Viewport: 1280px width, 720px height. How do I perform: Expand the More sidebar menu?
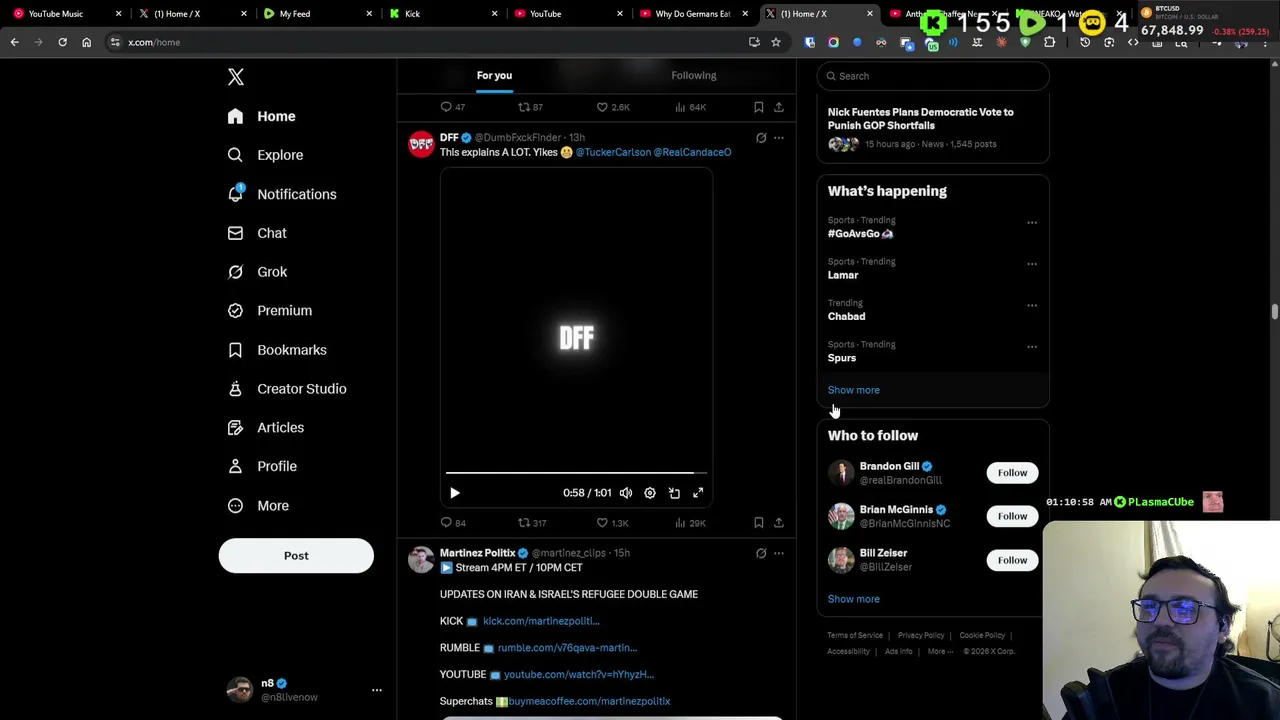pos(258,505)
